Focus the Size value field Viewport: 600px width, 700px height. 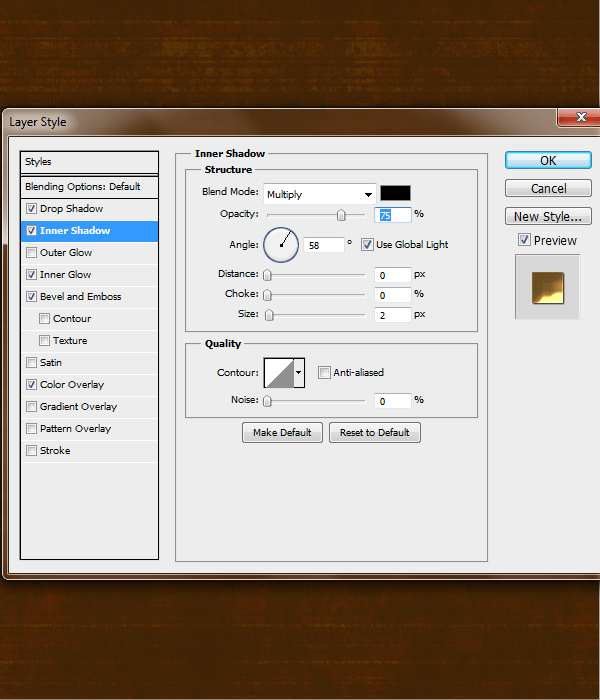point(392,315)
